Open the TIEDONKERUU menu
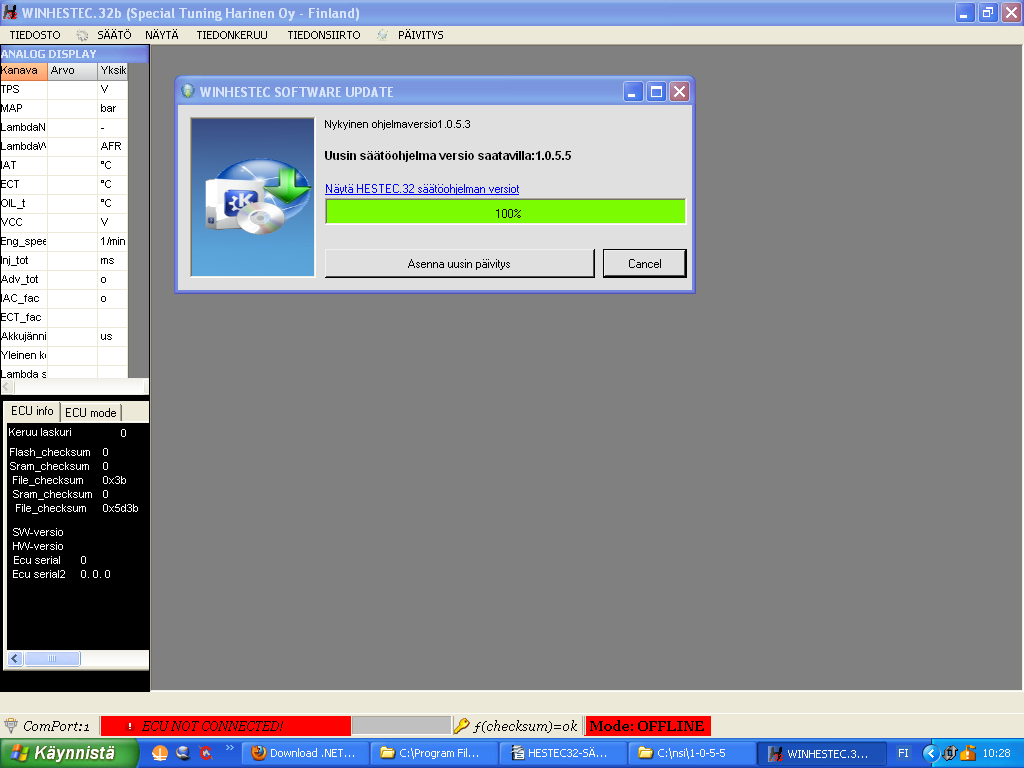Image resolution: width=1024 pixels, height=768 pixels. pyautogui.click(x=232, y=35)
